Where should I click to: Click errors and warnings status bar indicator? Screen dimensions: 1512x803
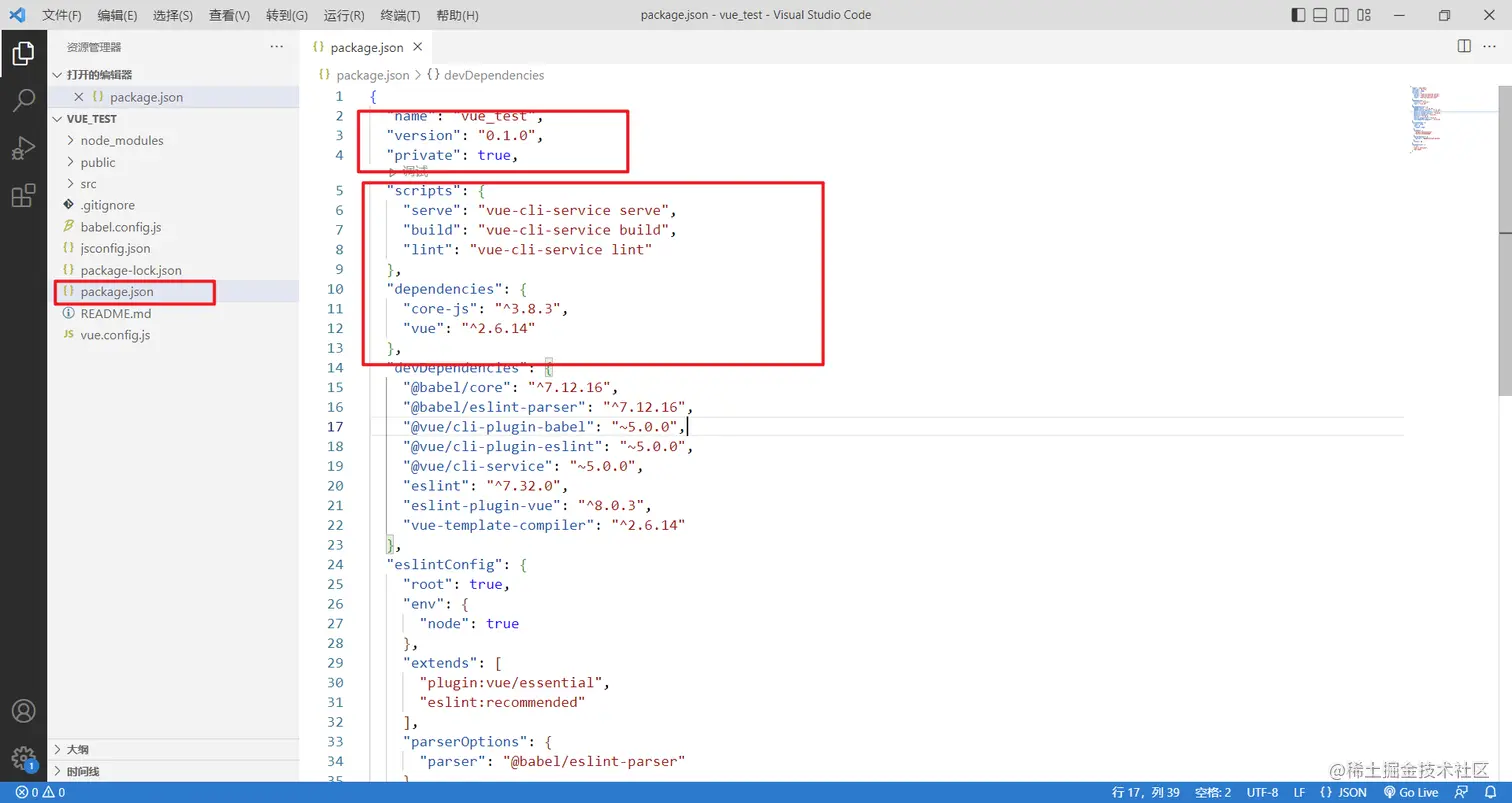(x=40, y=792)
